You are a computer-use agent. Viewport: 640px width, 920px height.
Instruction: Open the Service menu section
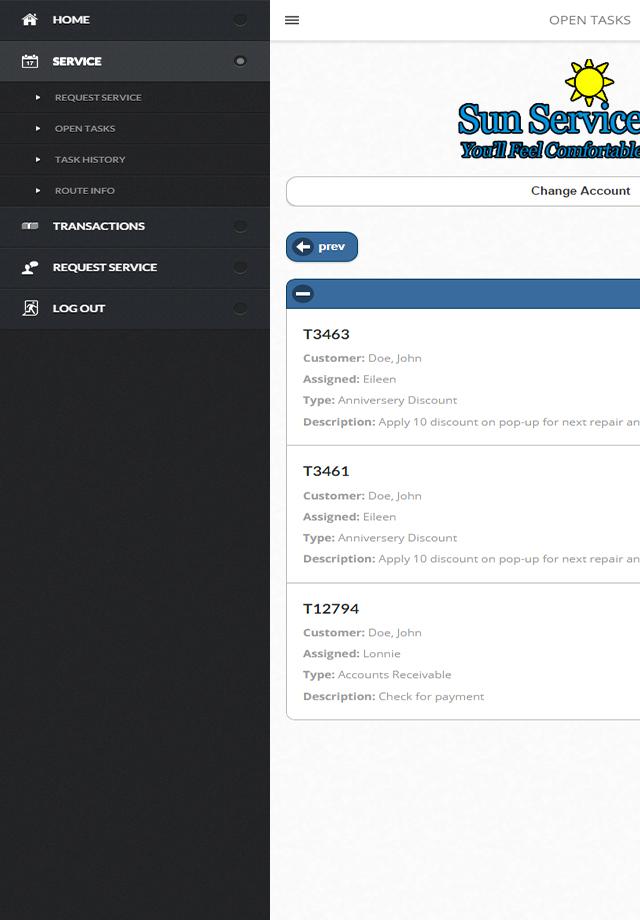[135, 61]
